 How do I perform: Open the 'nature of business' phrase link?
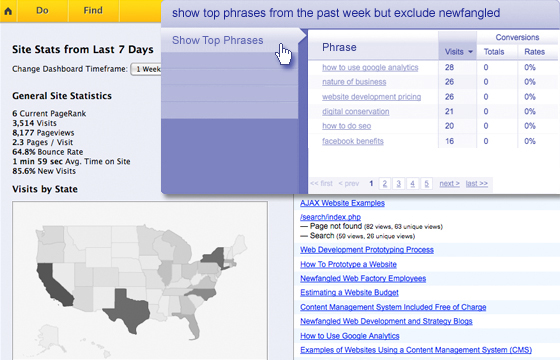354,82
